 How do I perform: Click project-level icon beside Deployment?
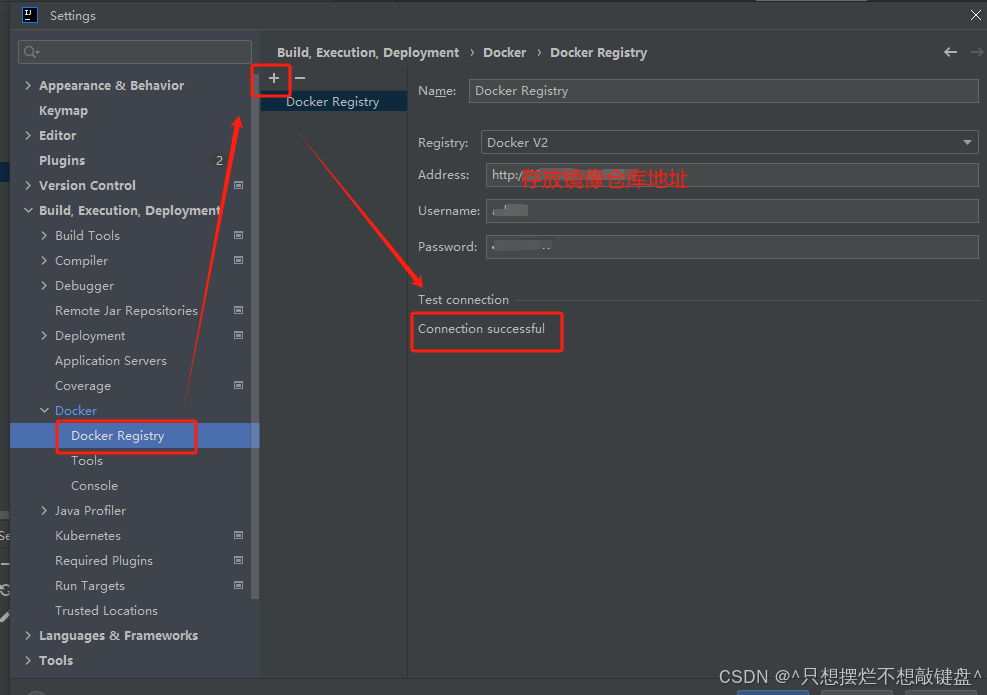pos(239,335)
